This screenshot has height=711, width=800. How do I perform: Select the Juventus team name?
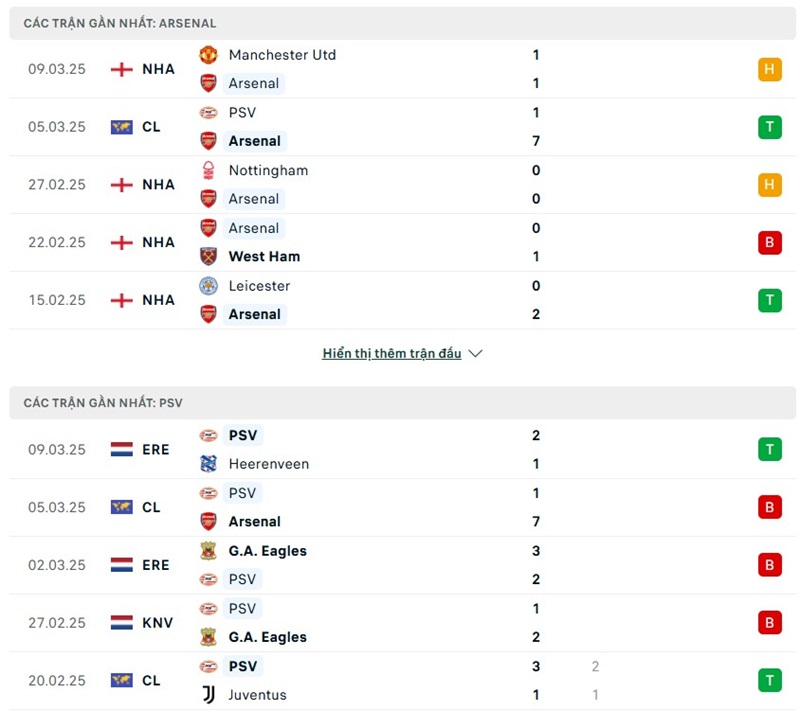point(257,695)
